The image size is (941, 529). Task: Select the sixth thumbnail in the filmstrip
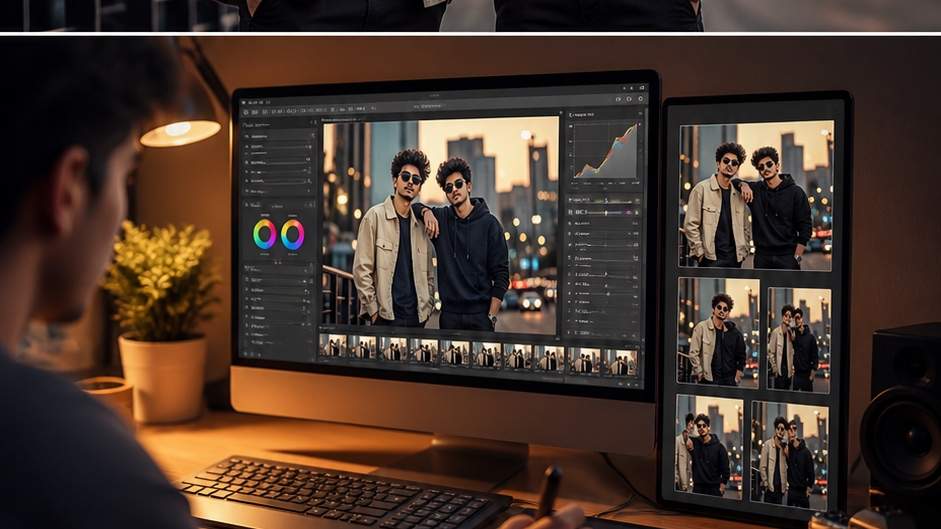(x=487, y=354)
